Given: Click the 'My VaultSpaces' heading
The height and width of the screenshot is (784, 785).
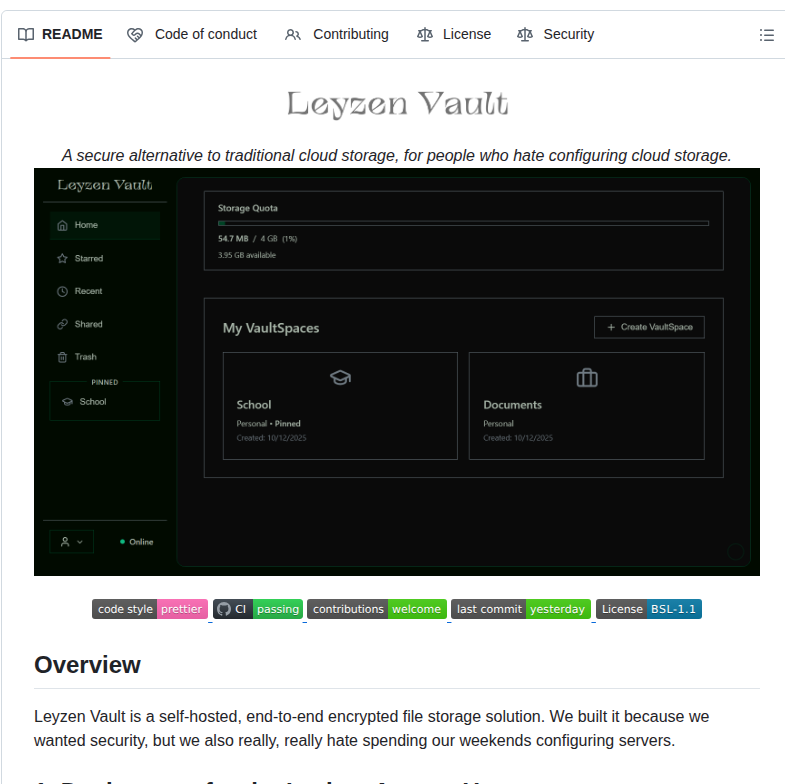Looking at the screenshot, I should coord(271,328).
